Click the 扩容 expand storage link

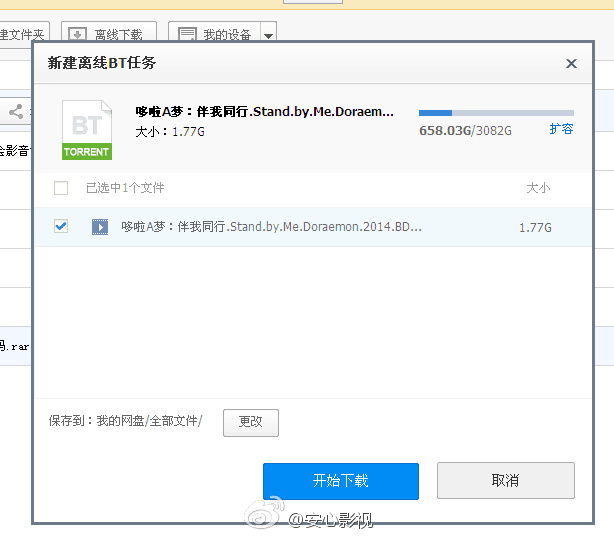click(x=561, y=129)
